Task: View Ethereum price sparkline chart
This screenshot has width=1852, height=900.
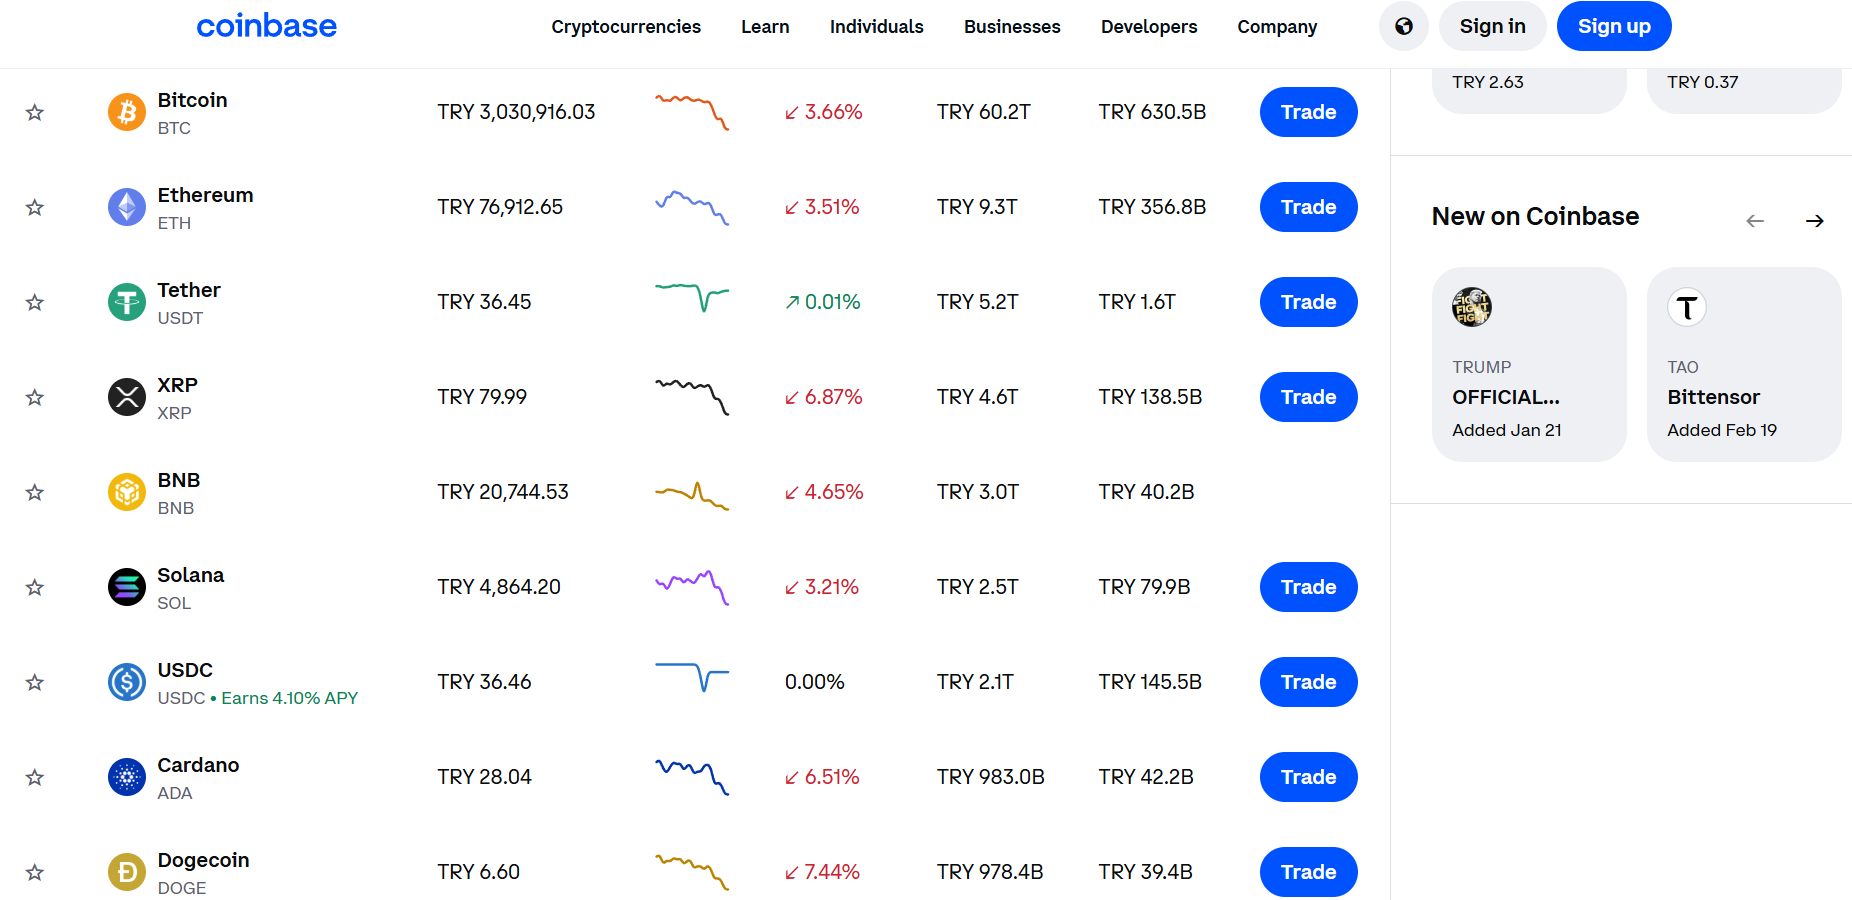Action: tap(692, 207)
